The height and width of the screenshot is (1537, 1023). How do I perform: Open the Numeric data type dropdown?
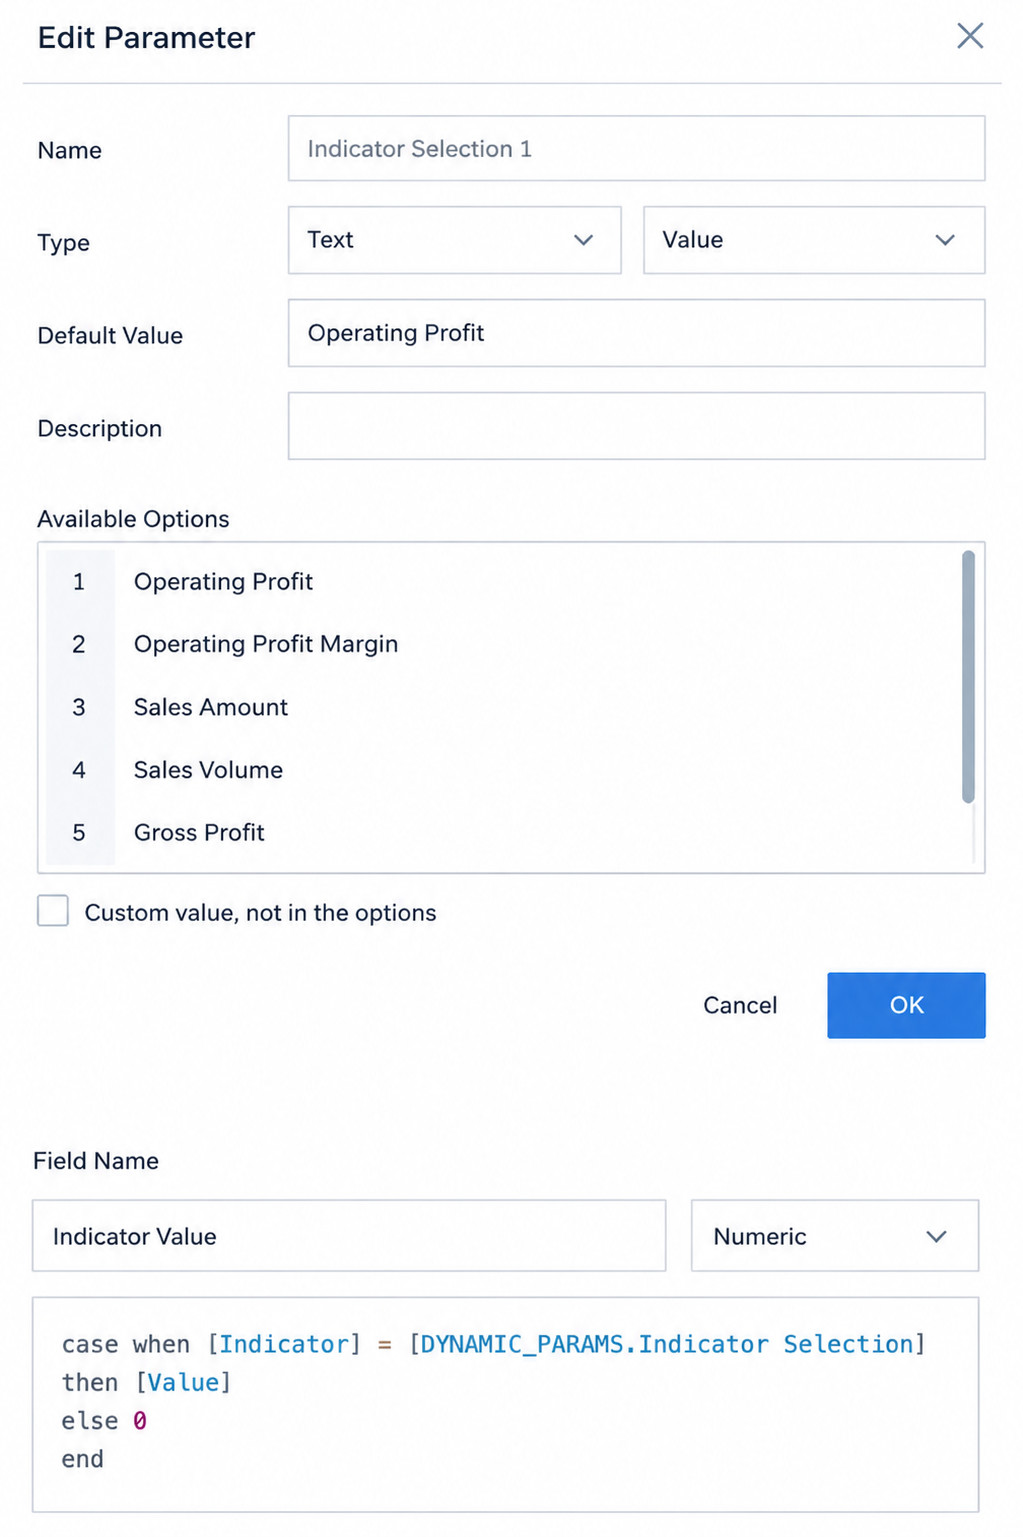pyautogui.click(x=834, y=1236)
